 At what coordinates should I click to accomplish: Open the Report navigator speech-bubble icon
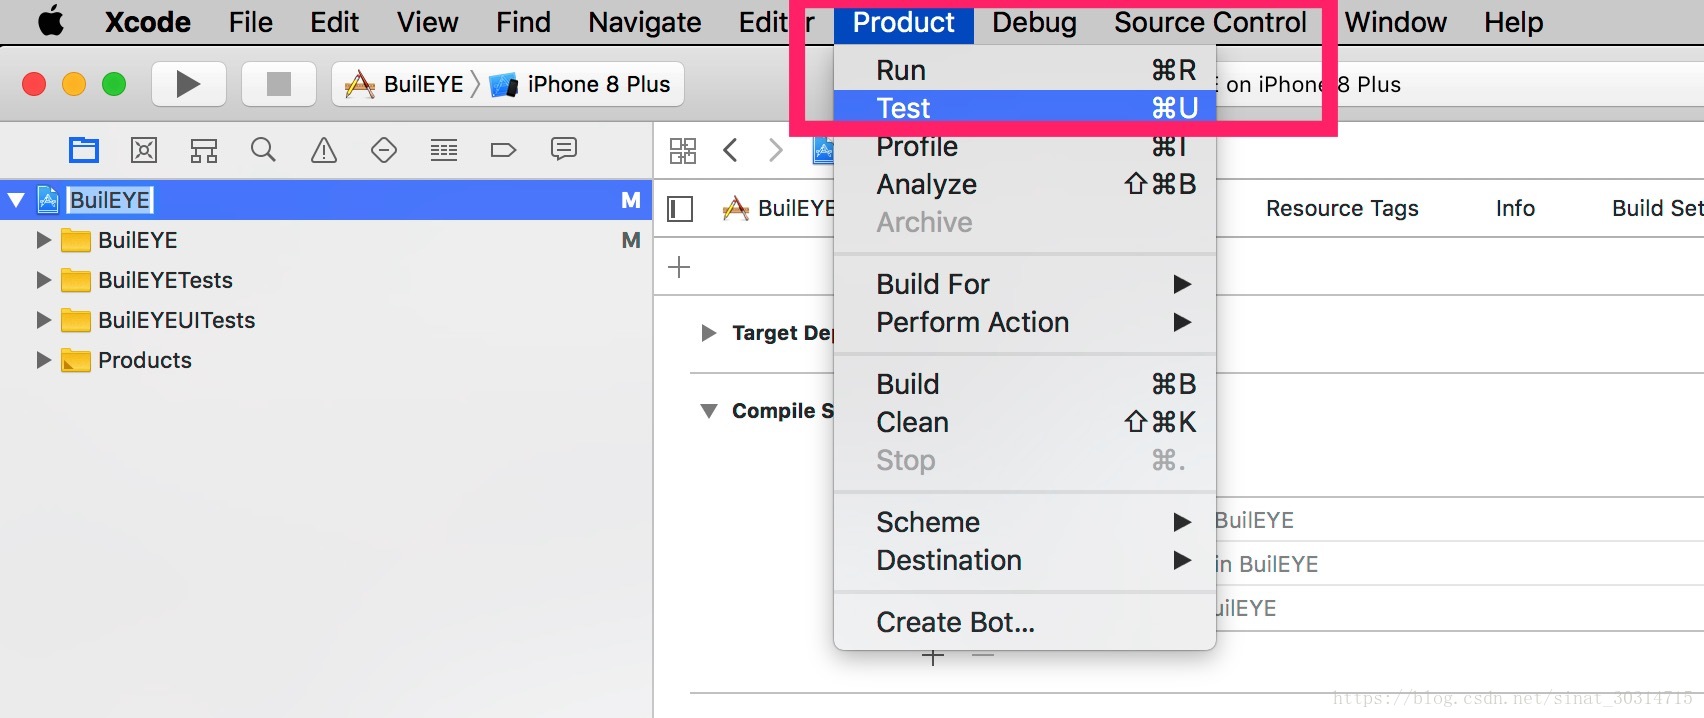564,150
